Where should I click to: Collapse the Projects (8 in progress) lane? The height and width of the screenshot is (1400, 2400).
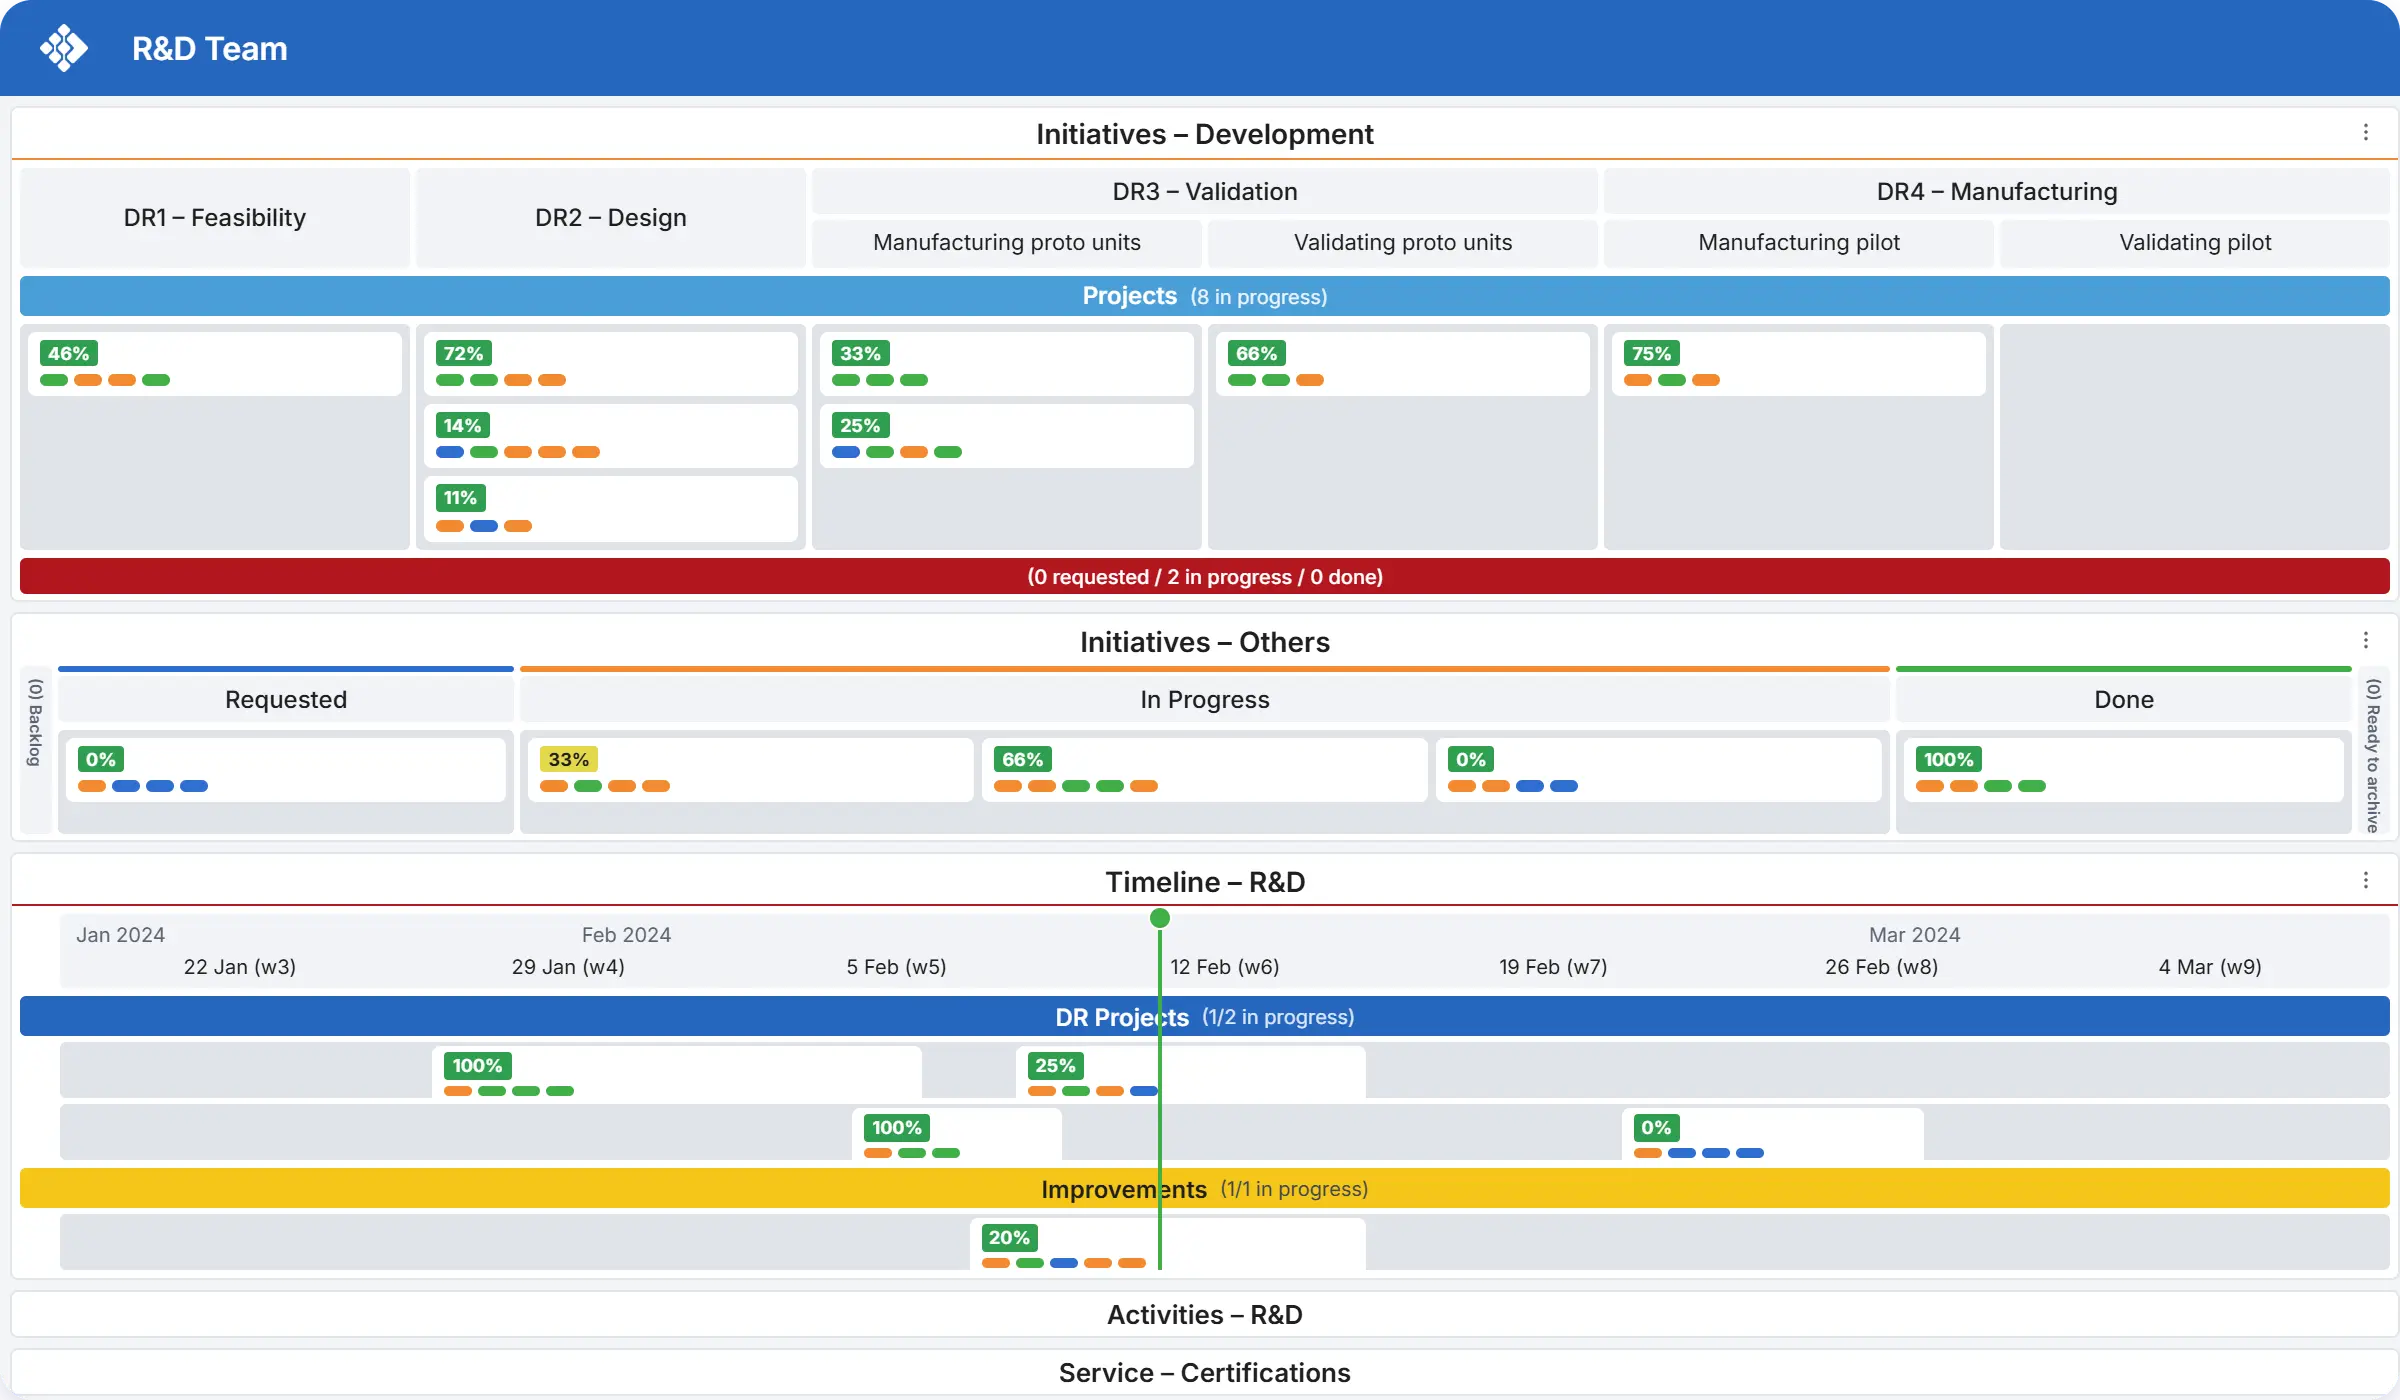pos(1204,297)
